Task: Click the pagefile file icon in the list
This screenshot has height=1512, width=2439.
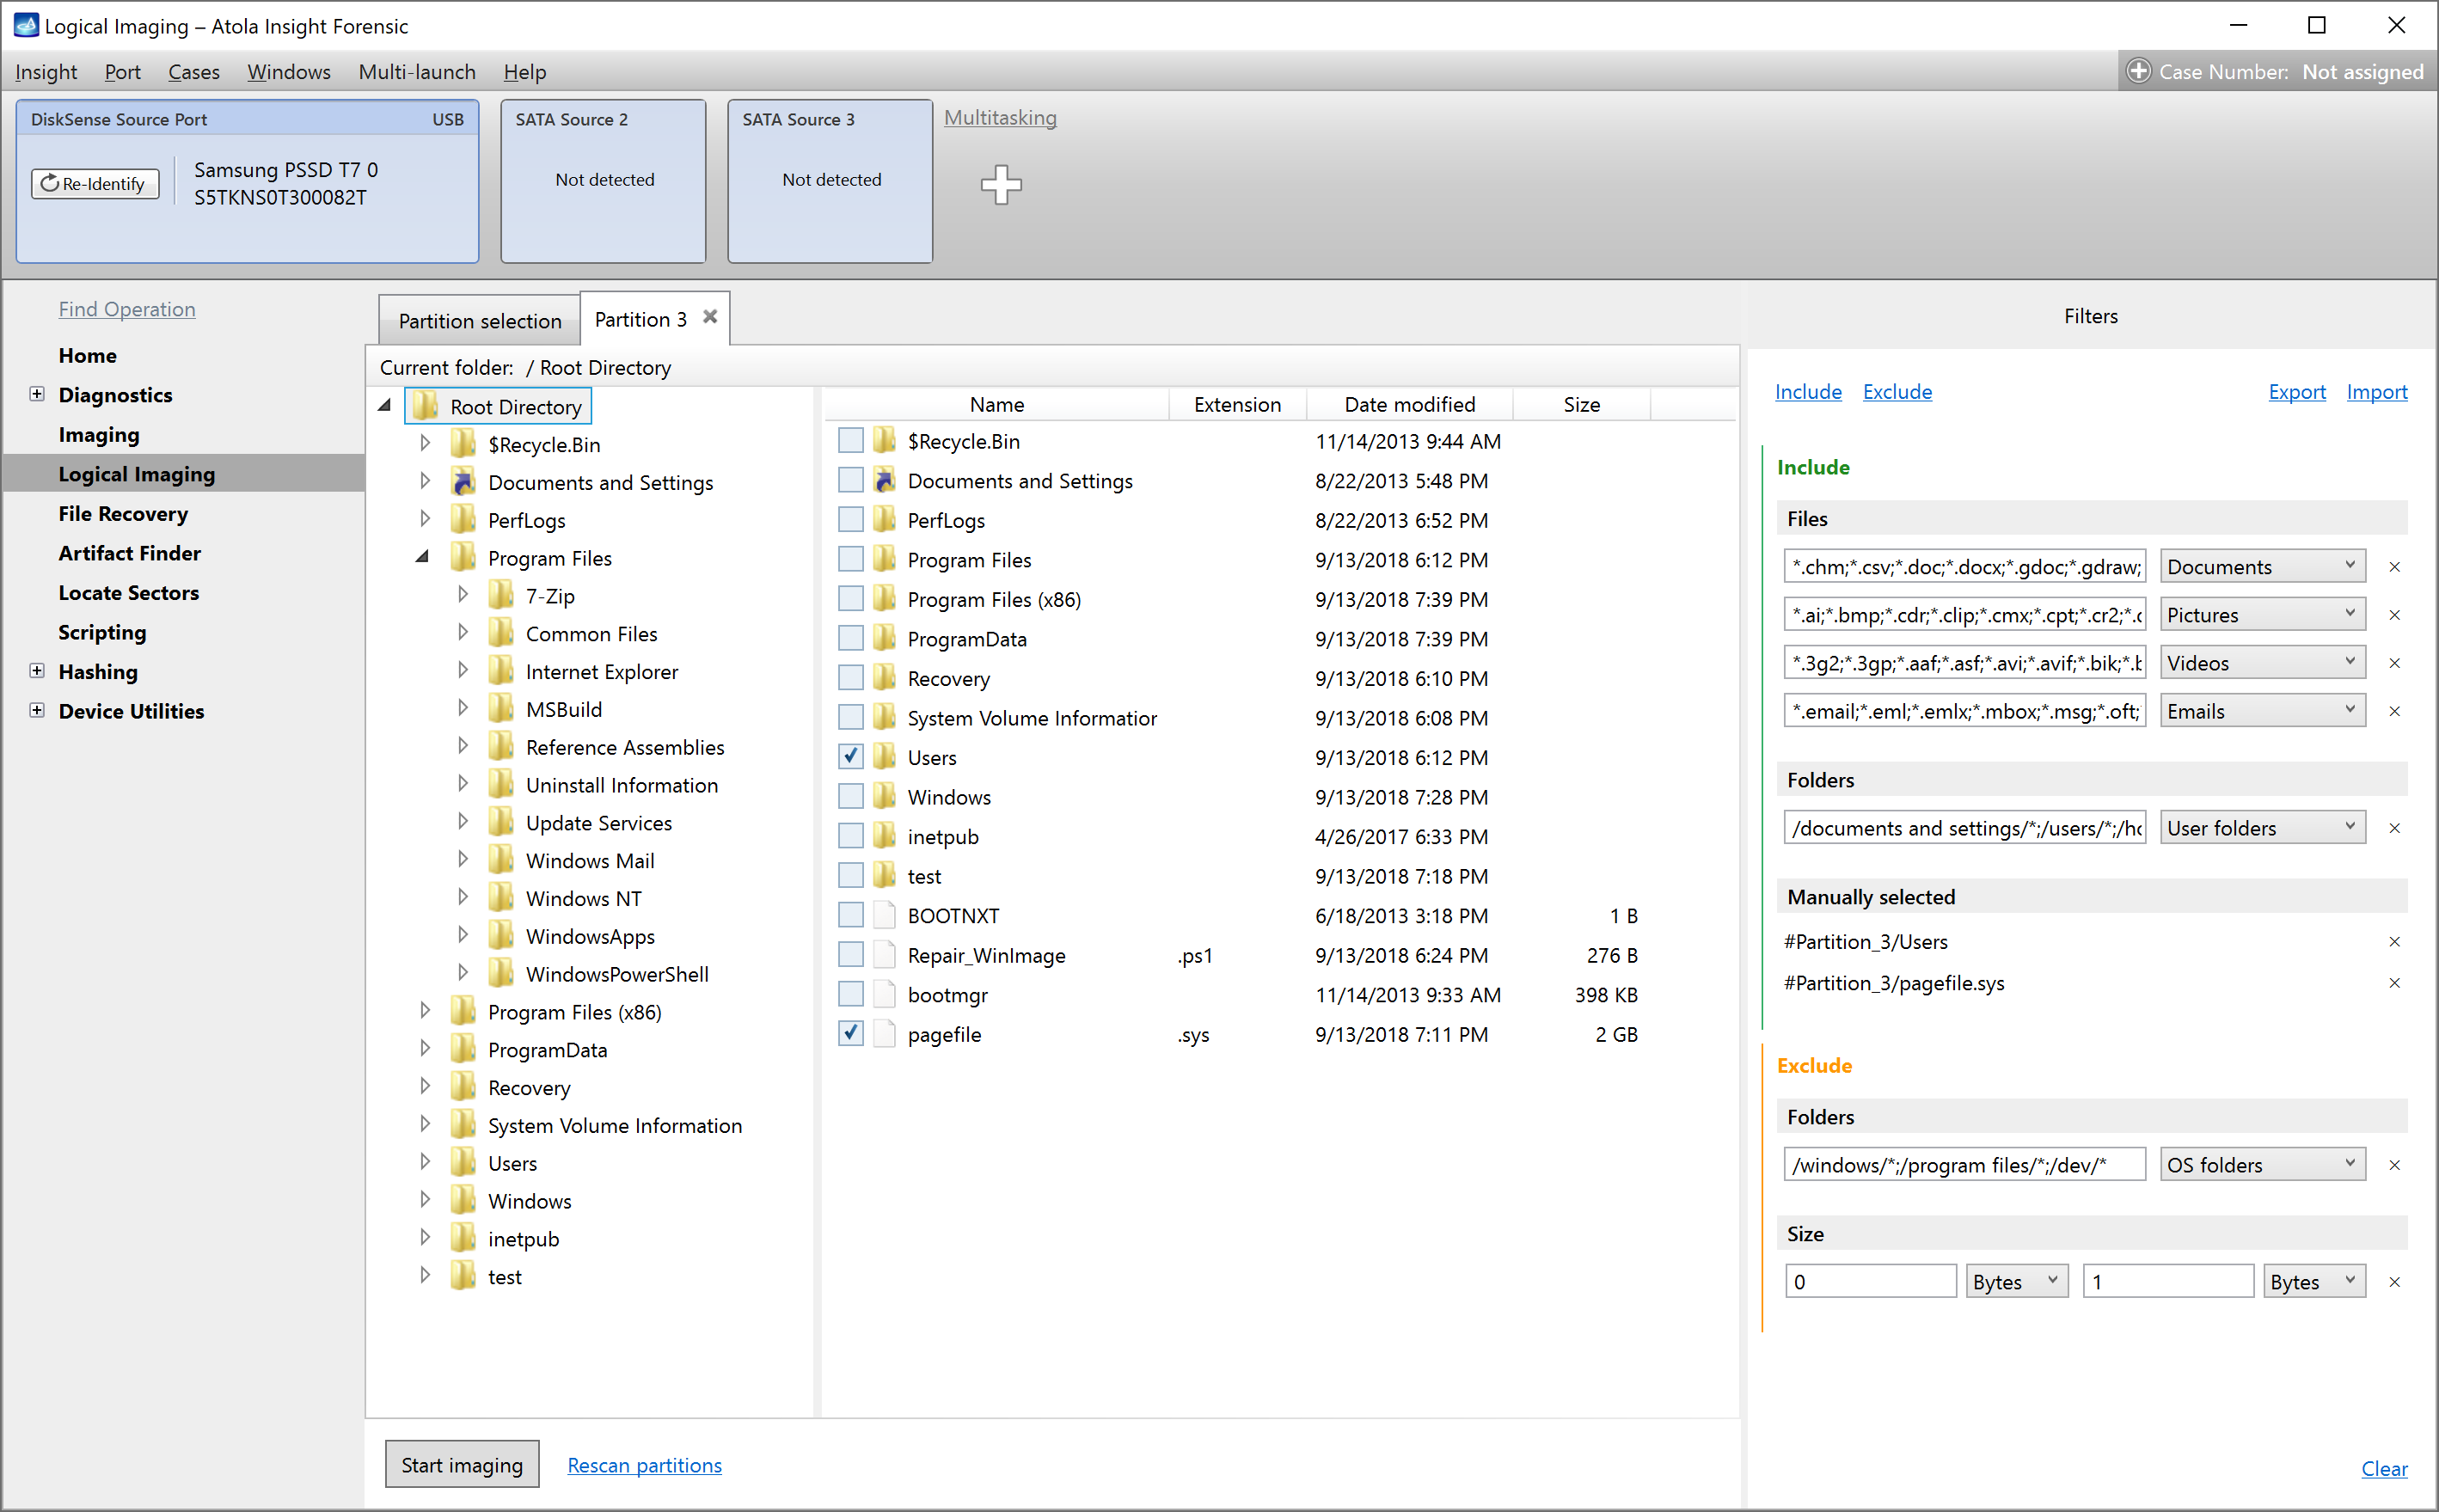Action: (884, 1034)
